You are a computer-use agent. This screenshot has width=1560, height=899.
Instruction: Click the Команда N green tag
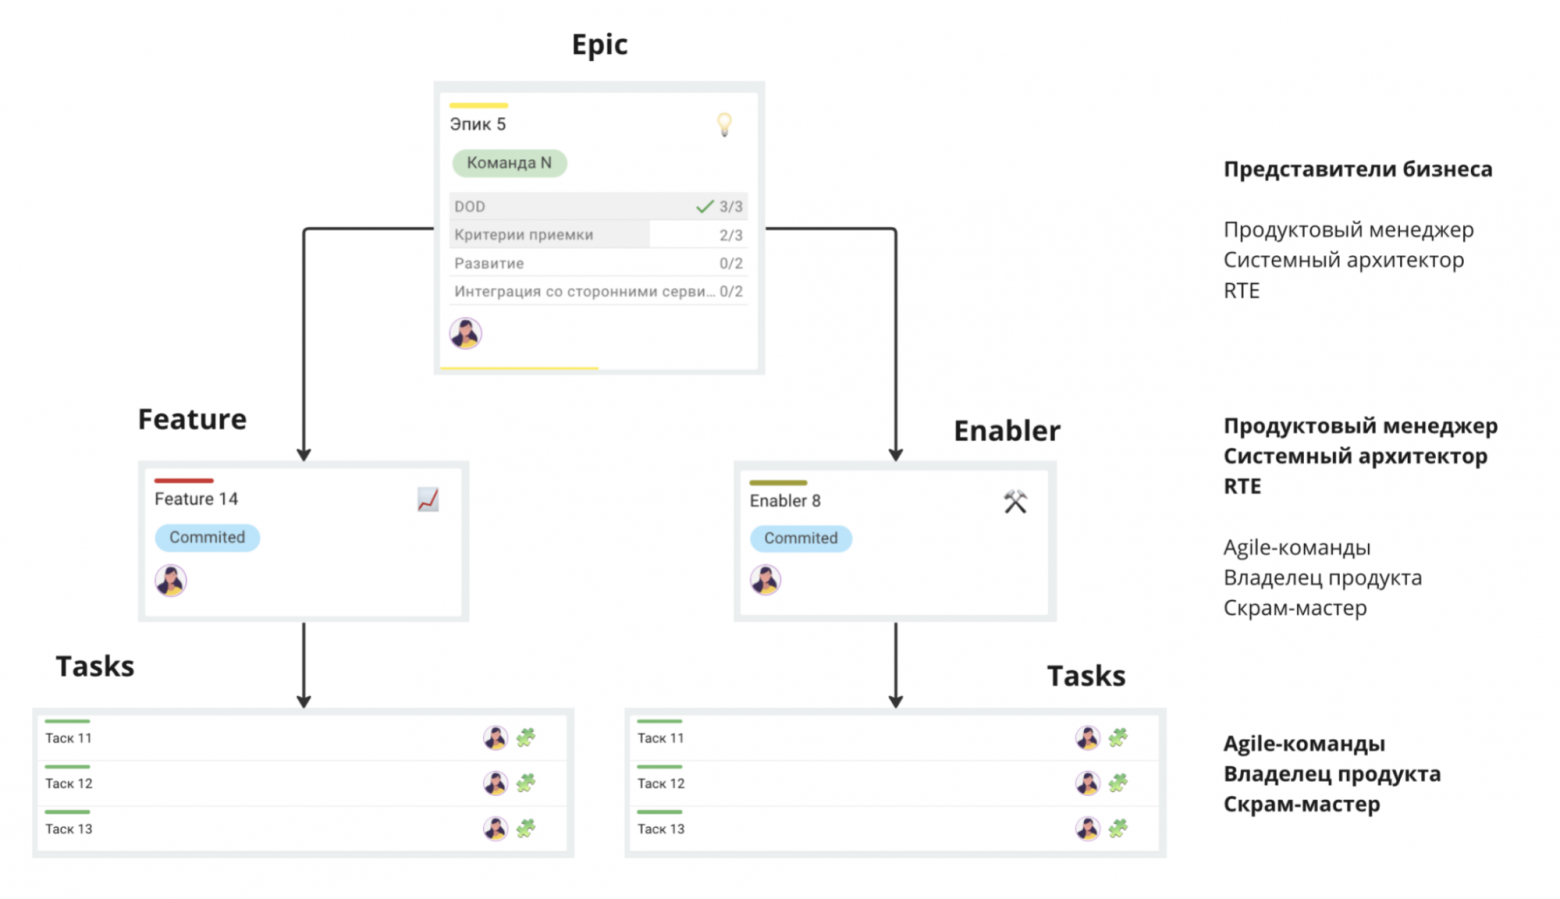tap(509, 163)
